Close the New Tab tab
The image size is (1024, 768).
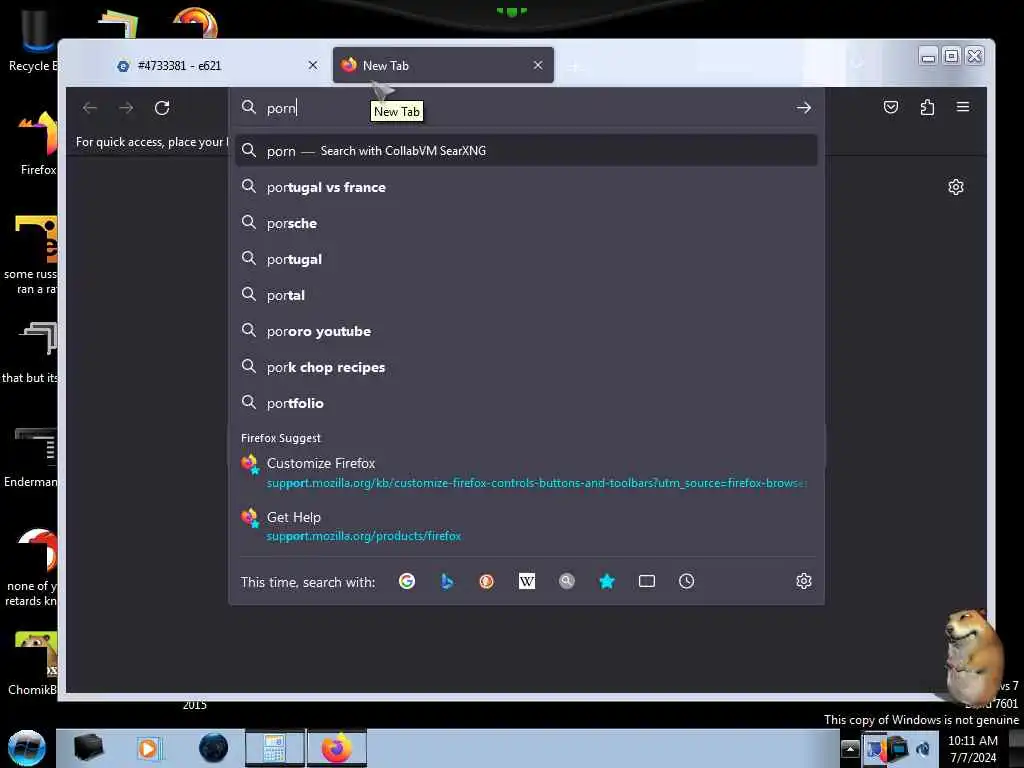pos(537,65)
